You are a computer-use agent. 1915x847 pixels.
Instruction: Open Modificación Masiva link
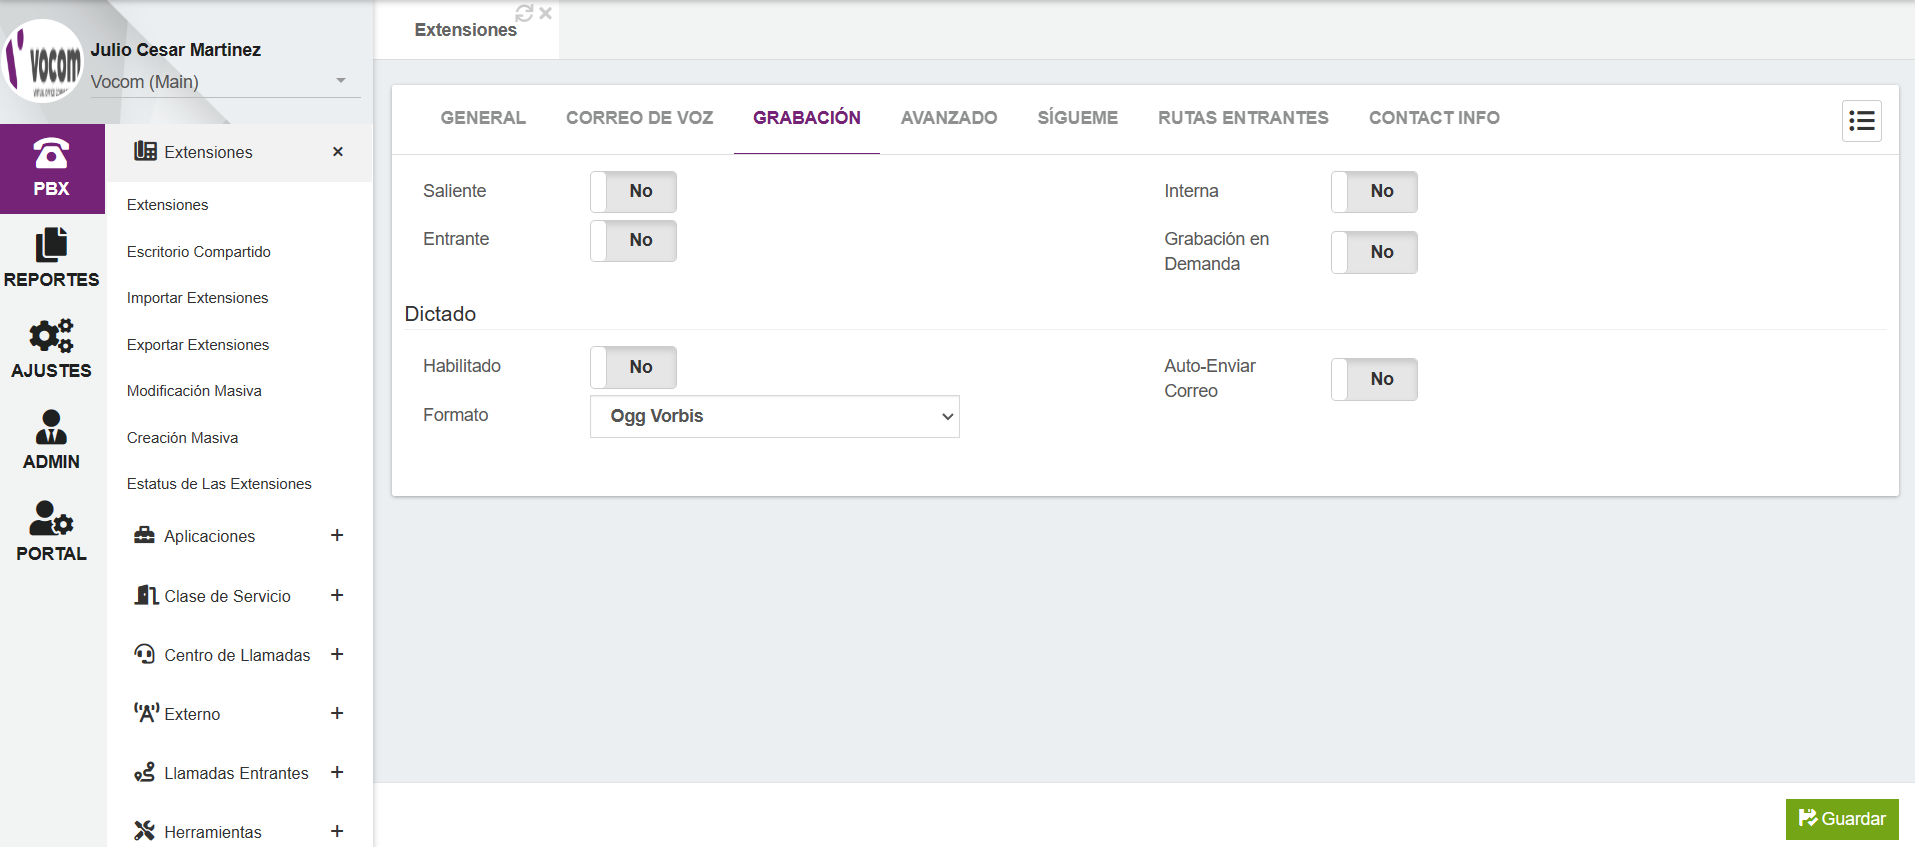[194, 391]
